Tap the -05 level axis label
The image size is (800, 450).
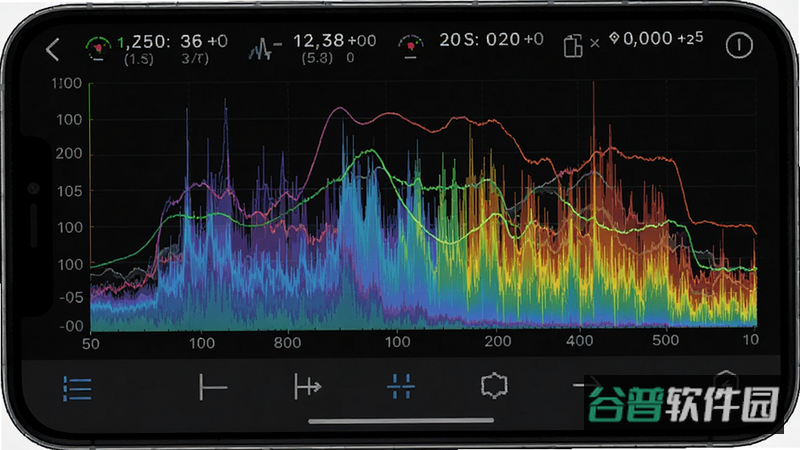(71, 297)
